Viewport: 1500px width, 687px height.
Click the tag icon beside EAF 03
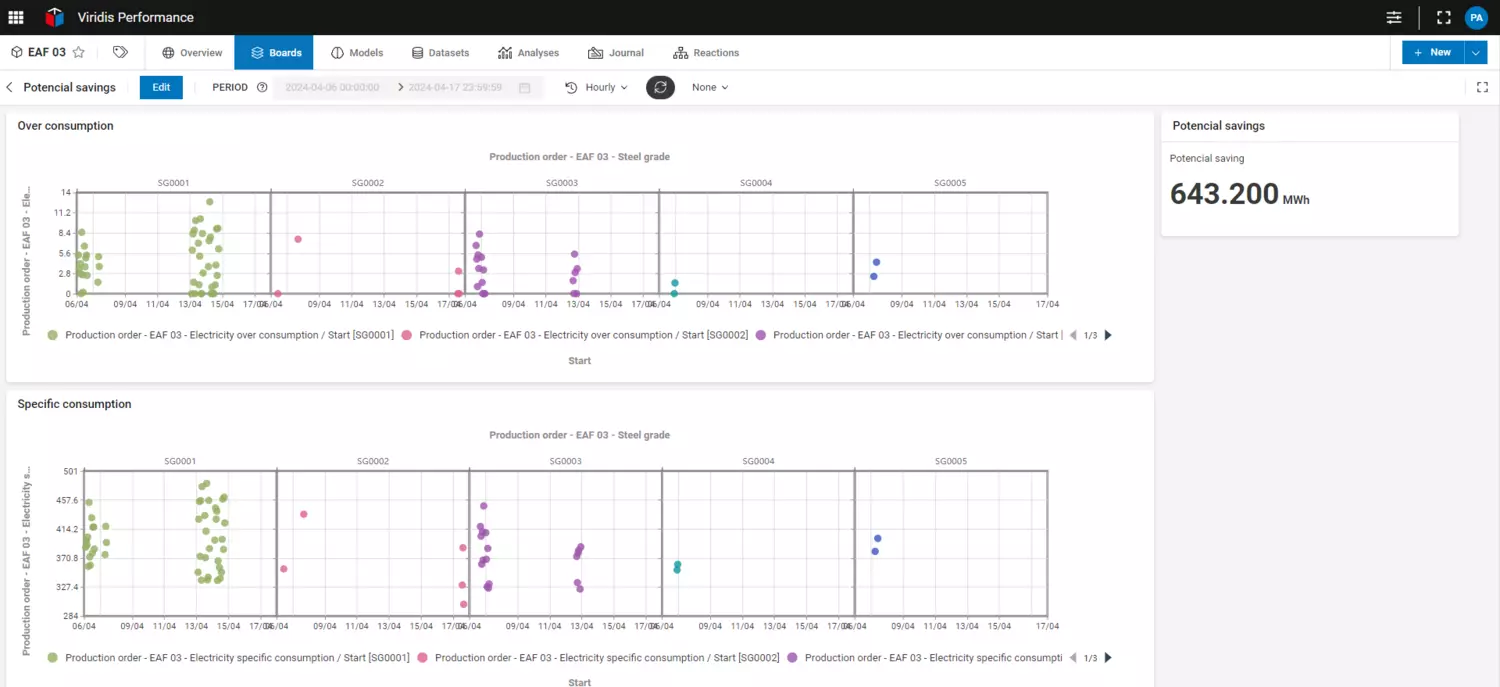pos(120,53)
